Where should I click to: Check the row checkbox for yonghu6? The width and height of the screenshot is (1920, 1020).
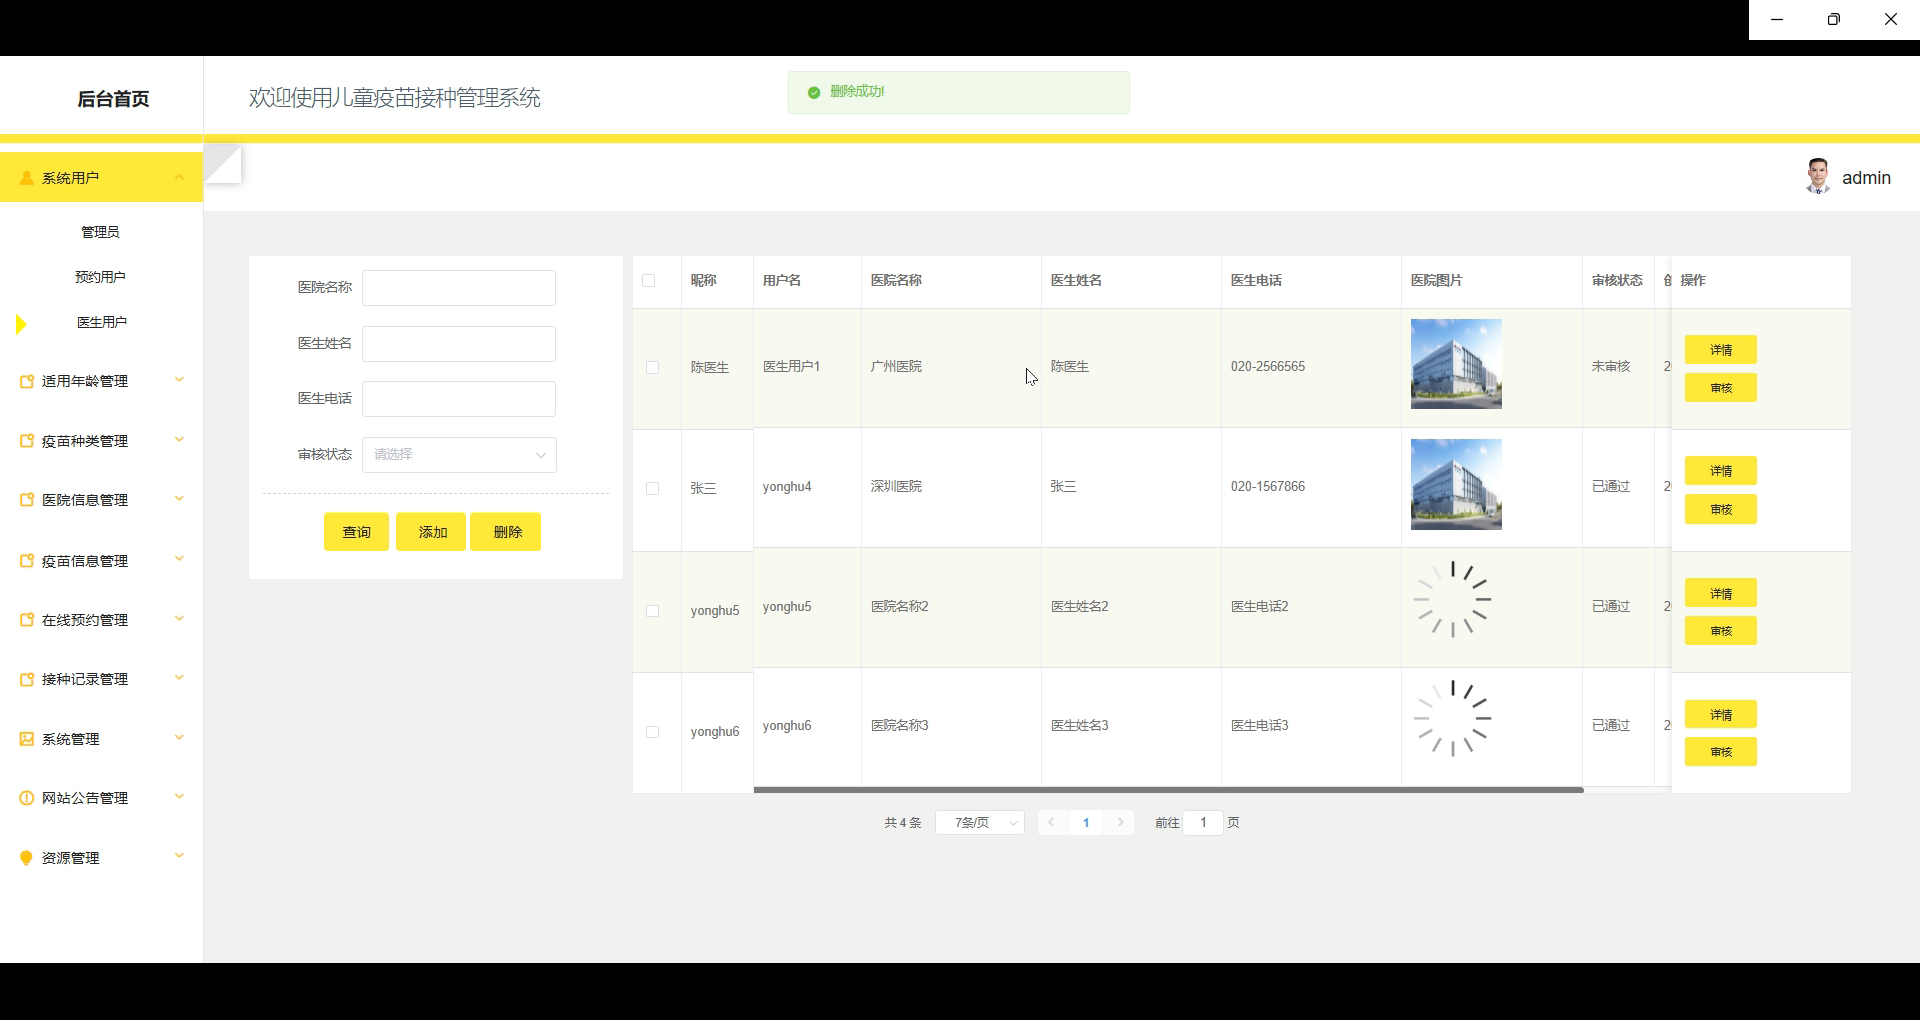pos(653,732)
